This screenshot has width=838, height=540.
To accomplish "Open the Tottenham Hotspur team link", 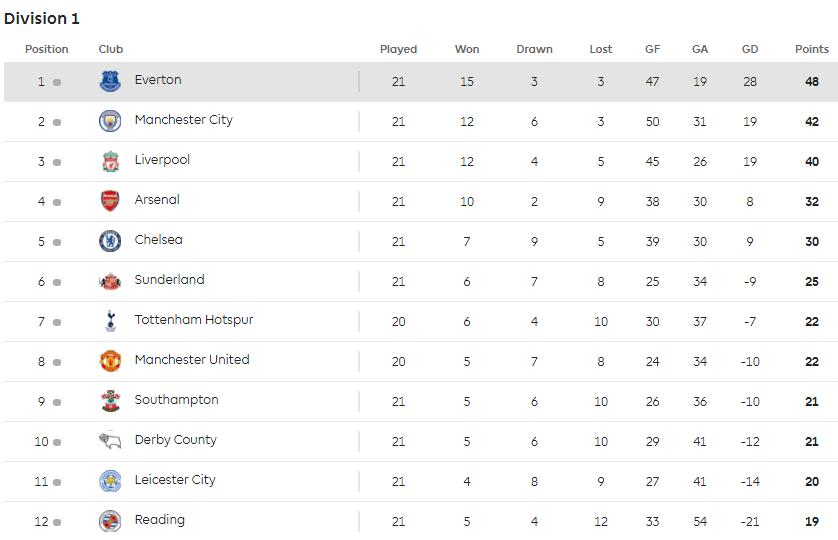I will 194,320.
